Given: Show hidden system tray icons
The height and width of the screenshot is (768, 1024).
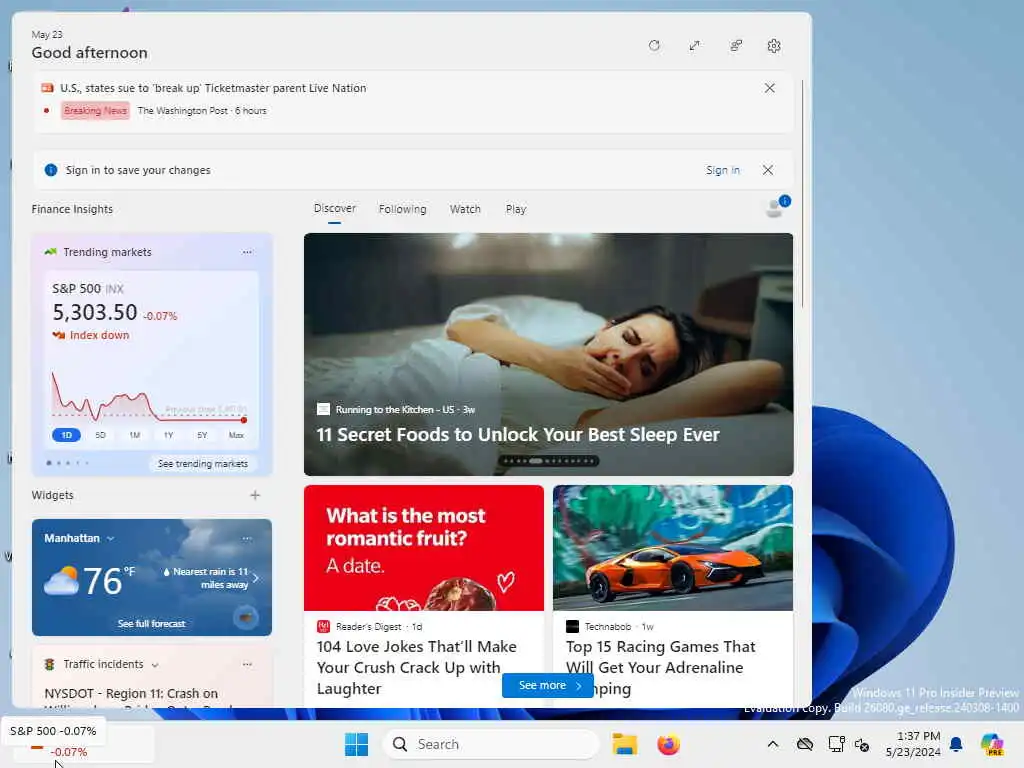Looking at the screenshot, I should (773, 744).
